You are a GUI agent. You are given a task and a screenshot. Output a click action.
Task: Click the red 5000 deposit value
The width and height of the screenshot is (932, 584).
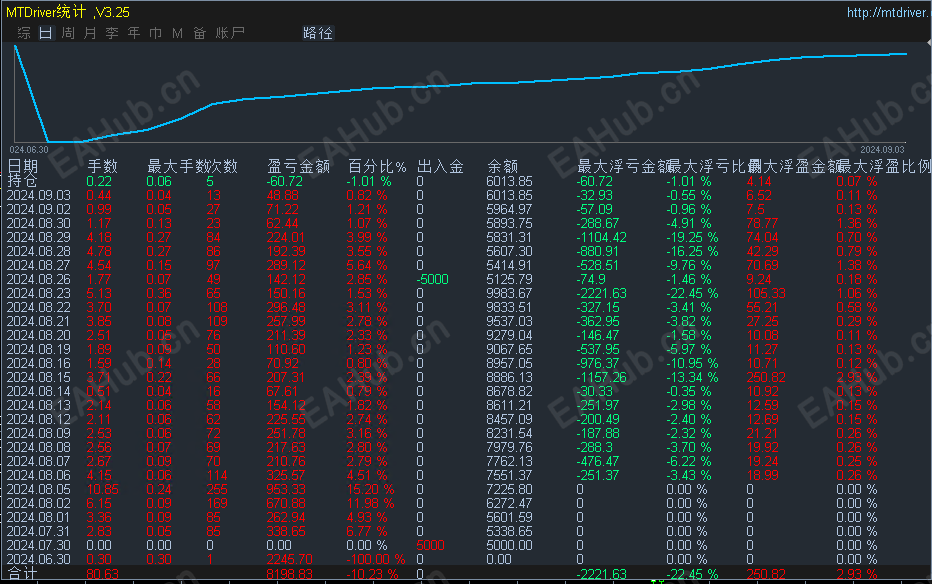pos(430,545)
